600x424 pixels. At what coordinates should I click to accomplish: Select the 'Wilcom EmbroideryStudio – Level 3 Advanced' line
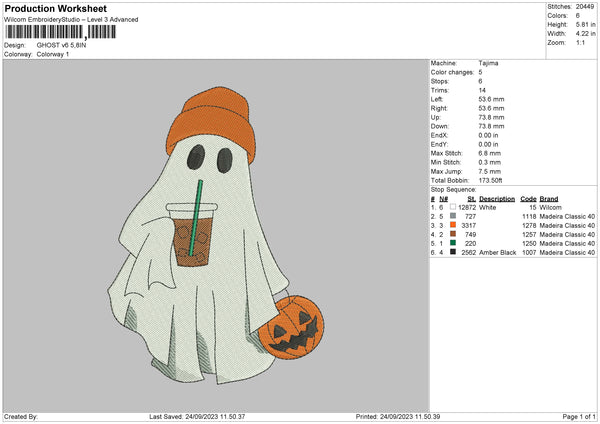tap(71, 20)
